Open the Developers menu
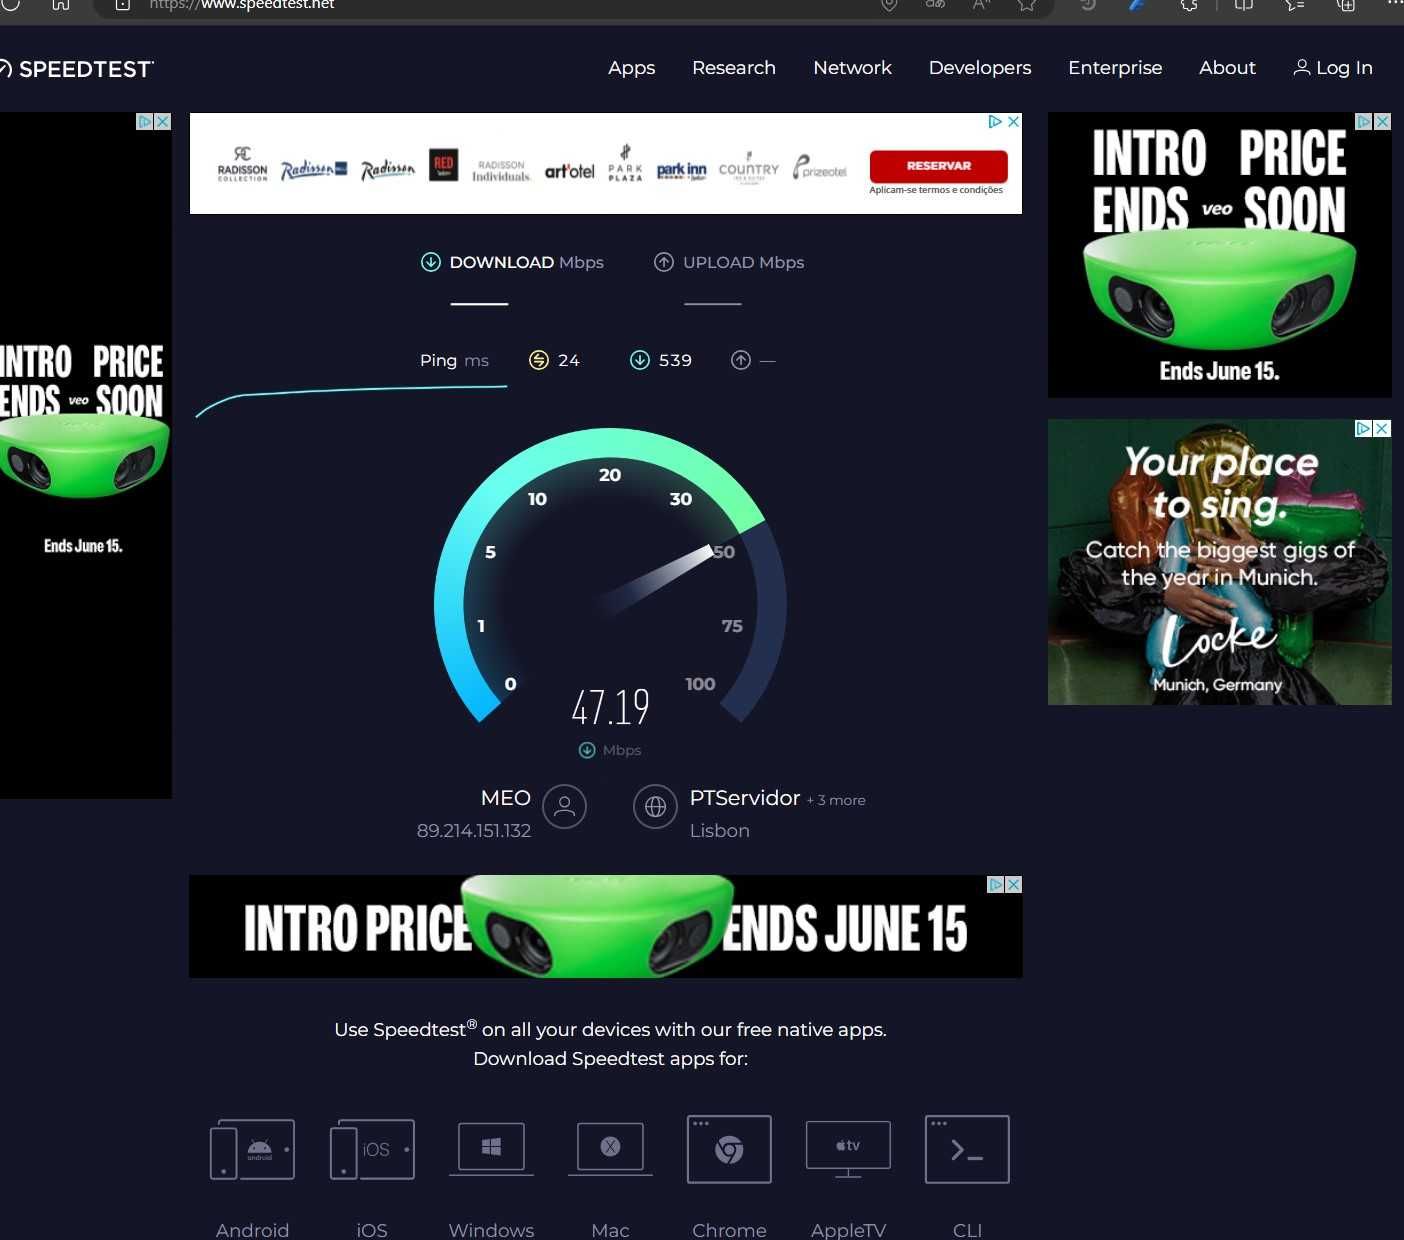Viewport: 1404px width, 1240px height. [980, 68]
